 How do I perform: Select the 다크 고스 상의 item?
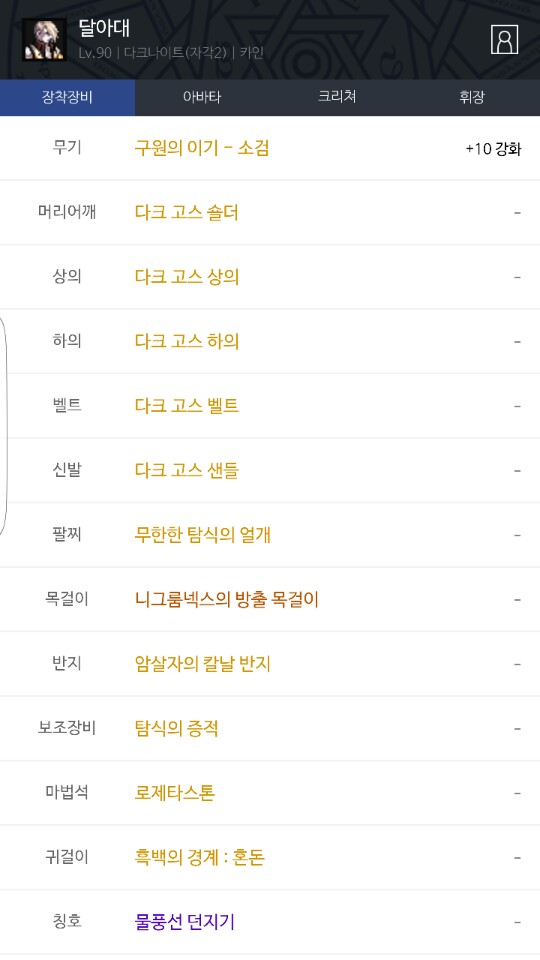point(187,277)
